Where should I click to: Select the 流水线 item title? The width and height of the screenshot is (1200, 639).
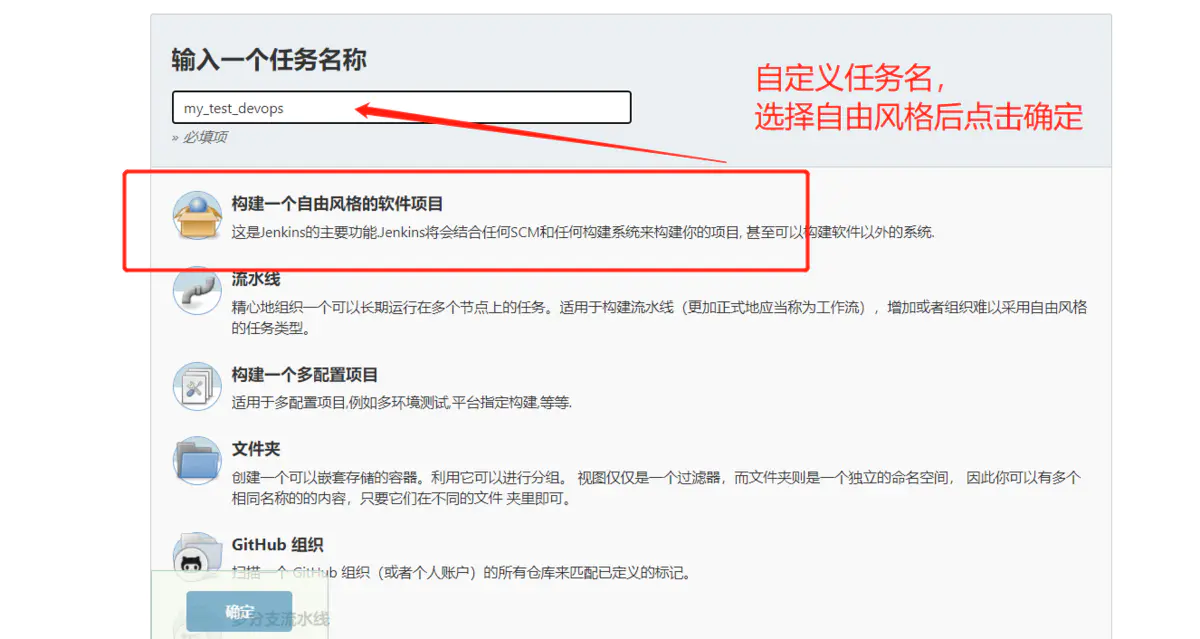pos(256,279)
